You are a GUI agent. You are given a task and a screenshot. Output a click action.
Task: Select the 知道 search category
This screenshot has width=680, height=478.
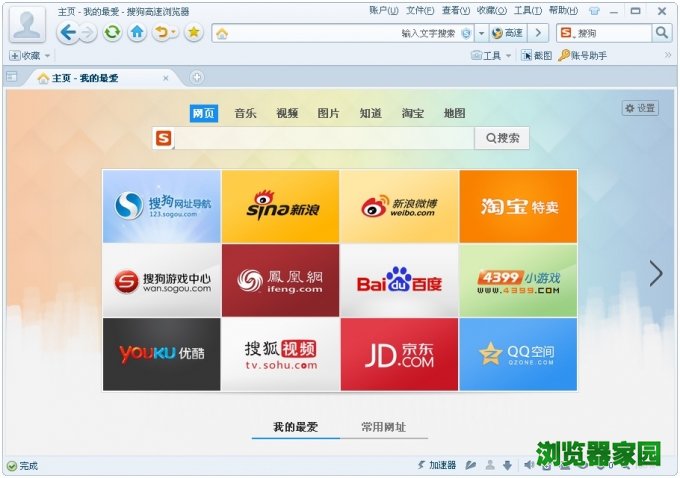pyautogui.click(x=370, y=114)
